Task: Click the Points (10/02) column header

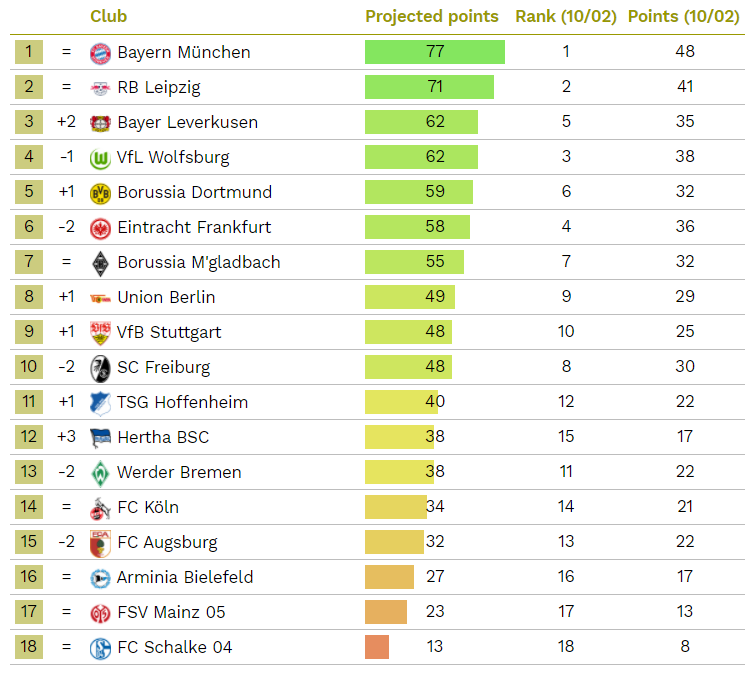Action: (x=683, y=16)
